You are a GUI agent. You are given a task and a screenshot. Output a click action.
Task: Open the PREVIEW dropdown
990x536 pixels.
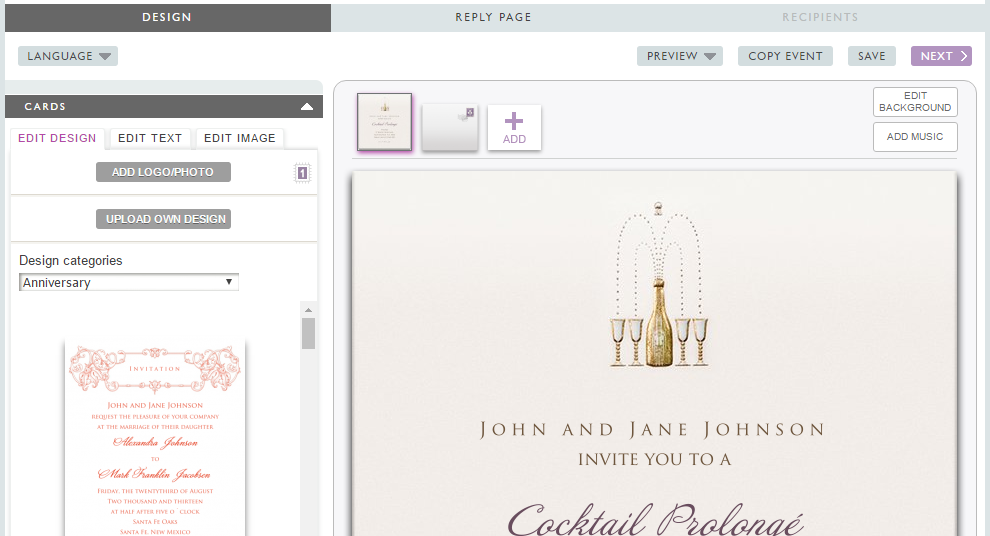click(680, 56)
